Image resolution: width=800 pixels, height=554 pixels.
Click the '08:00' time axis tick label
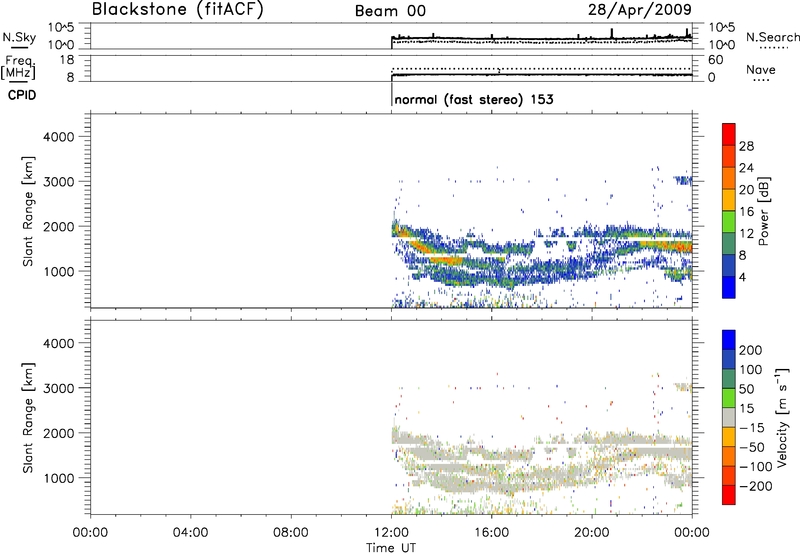[x=291, y=533]
